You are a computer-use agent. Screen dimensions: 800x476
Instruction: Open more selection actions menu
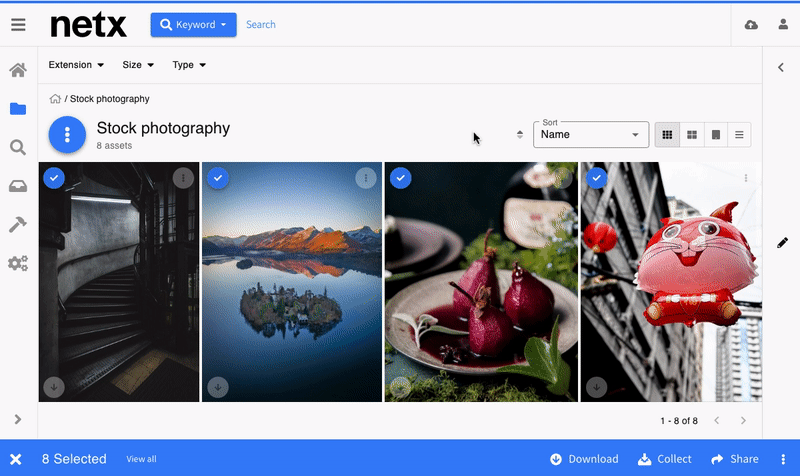click(783, 459)
